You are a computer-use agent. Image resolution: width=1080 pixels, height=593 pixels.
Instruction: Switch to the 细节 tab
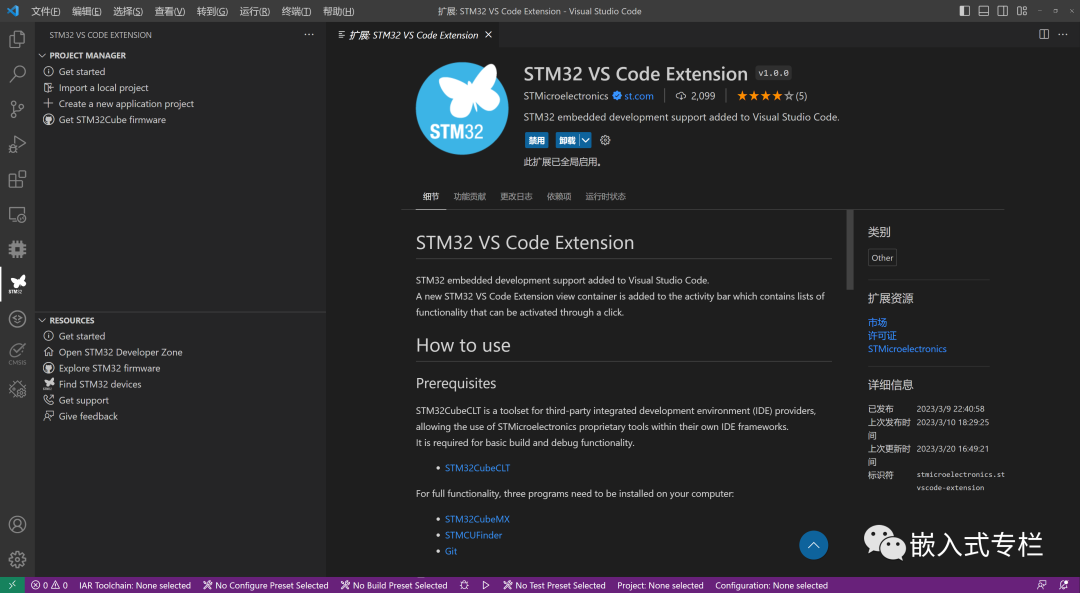[431, 197]
